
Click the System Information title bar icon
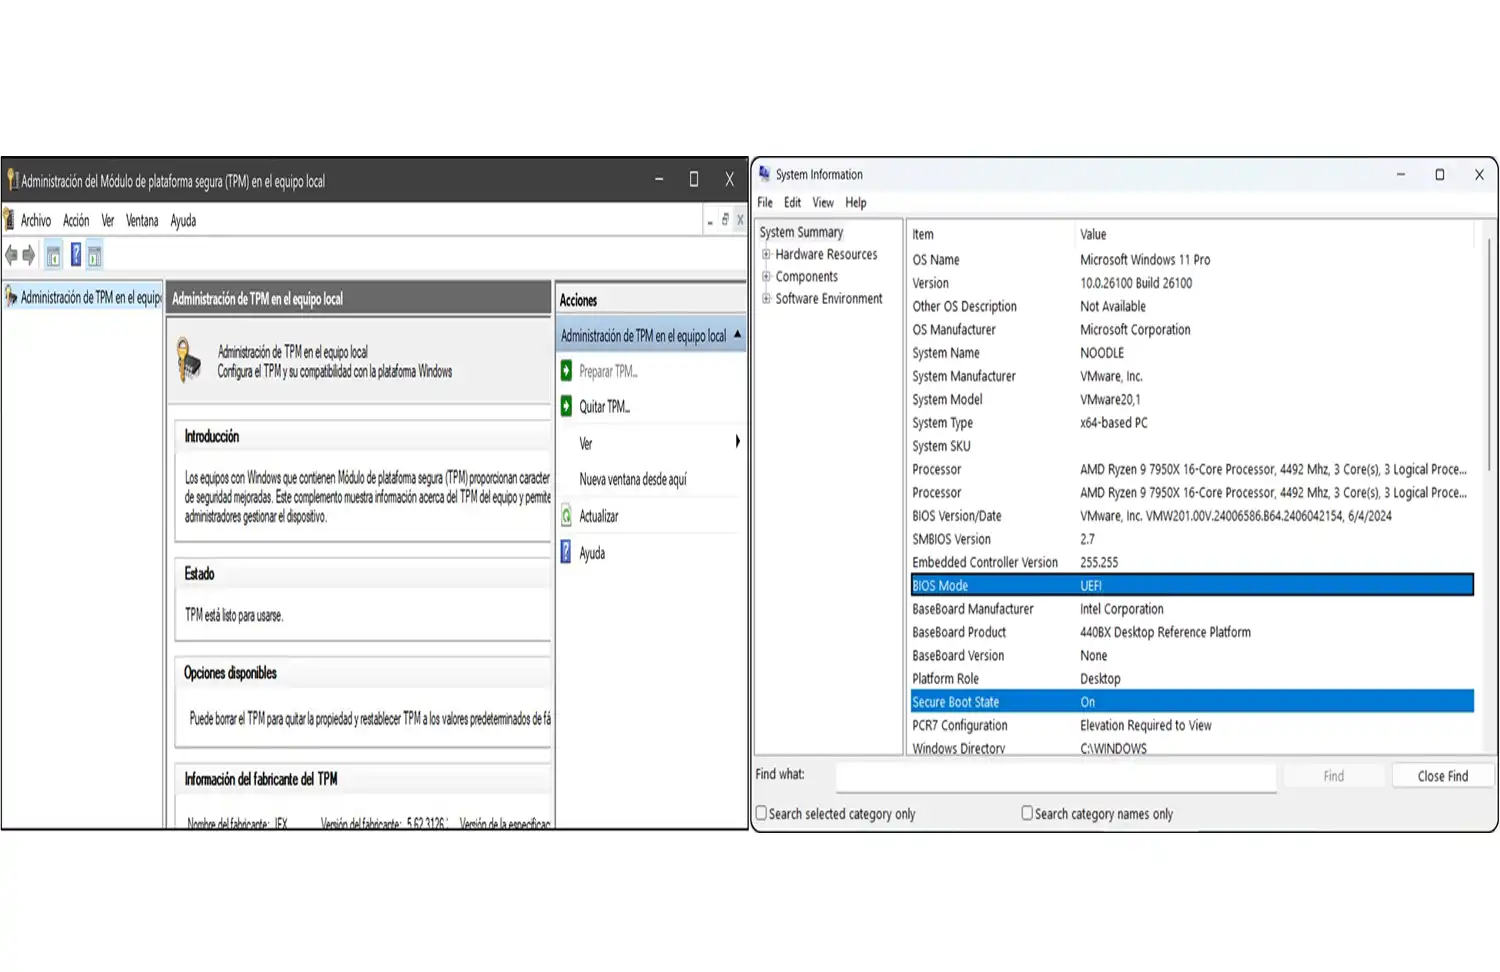765,174
